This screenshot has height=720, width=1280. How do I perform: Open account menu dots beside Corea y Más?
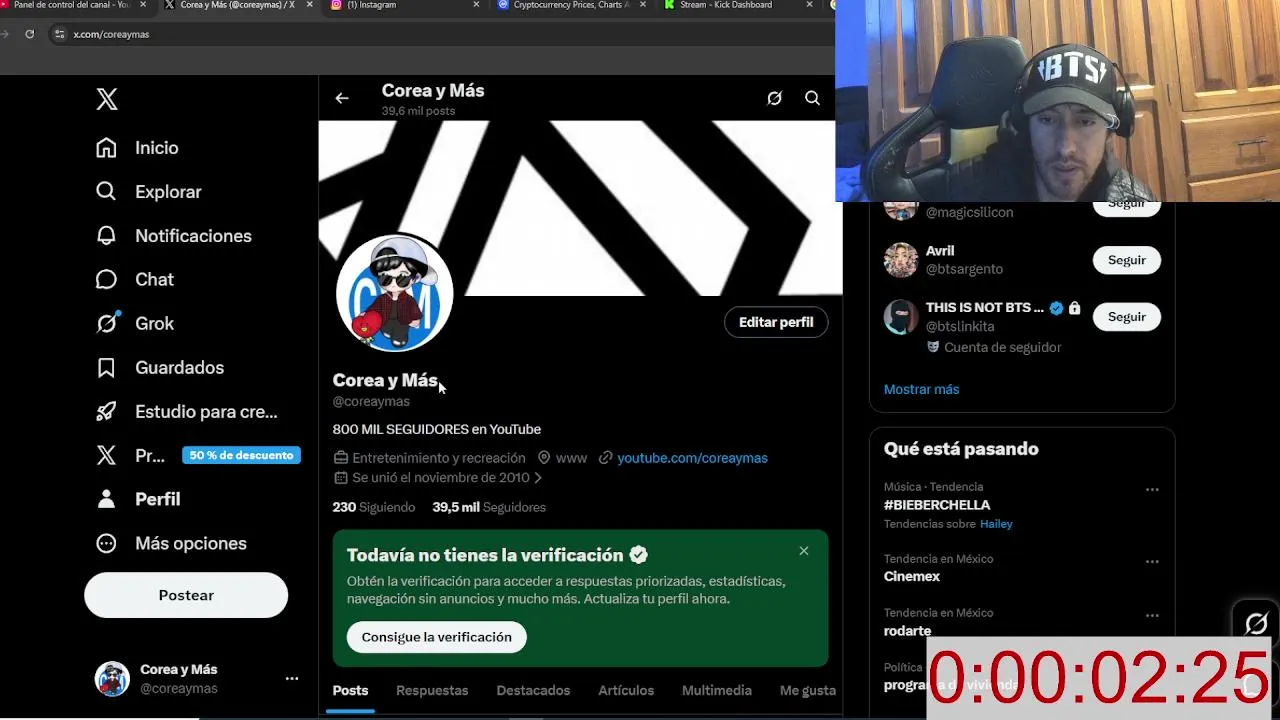[x=292, y=678]
